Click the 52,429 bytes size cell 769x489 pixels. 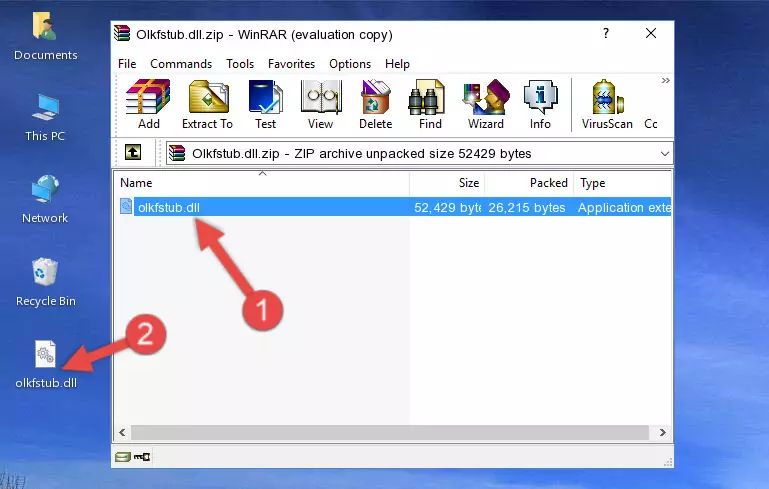point(447,207)
